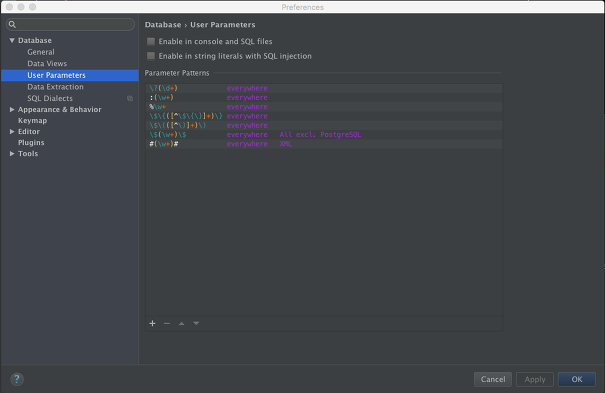Toggle Enable in string literals with SQL injection

(151, 56)
